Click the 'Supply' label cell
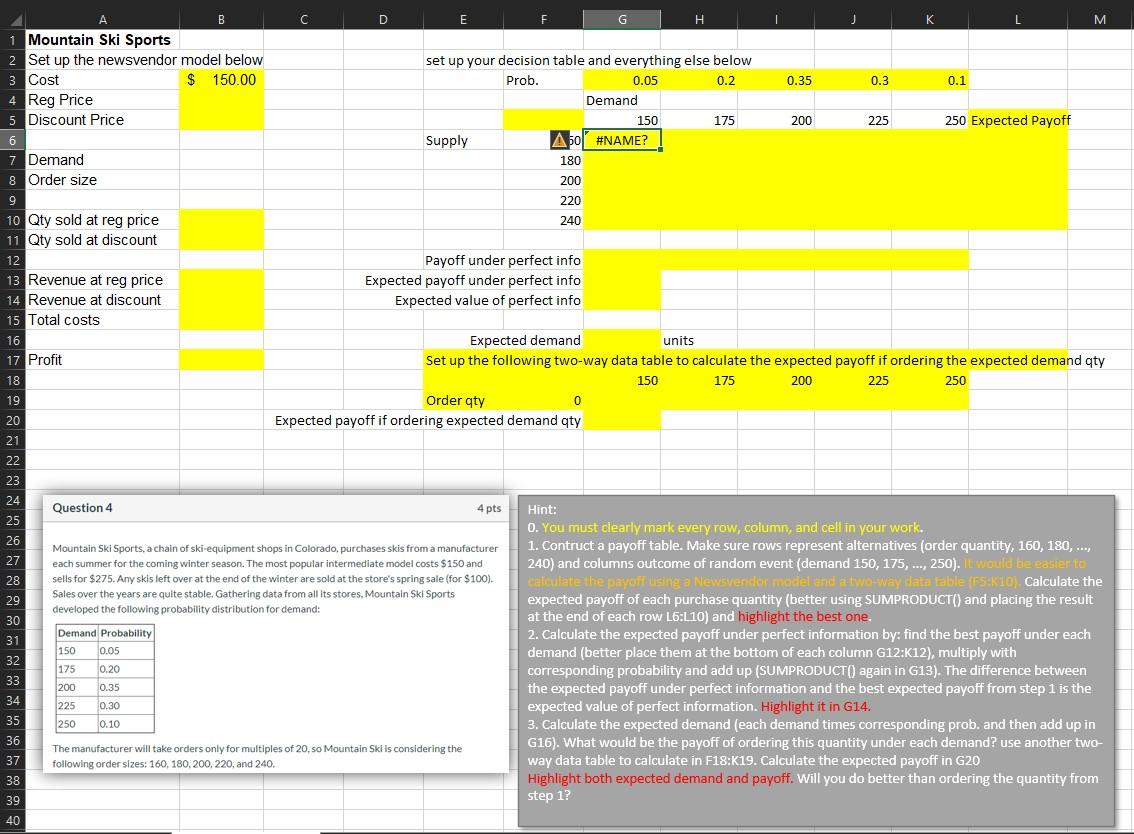The width and height of the screenshot is (1134, 834). 464,140
